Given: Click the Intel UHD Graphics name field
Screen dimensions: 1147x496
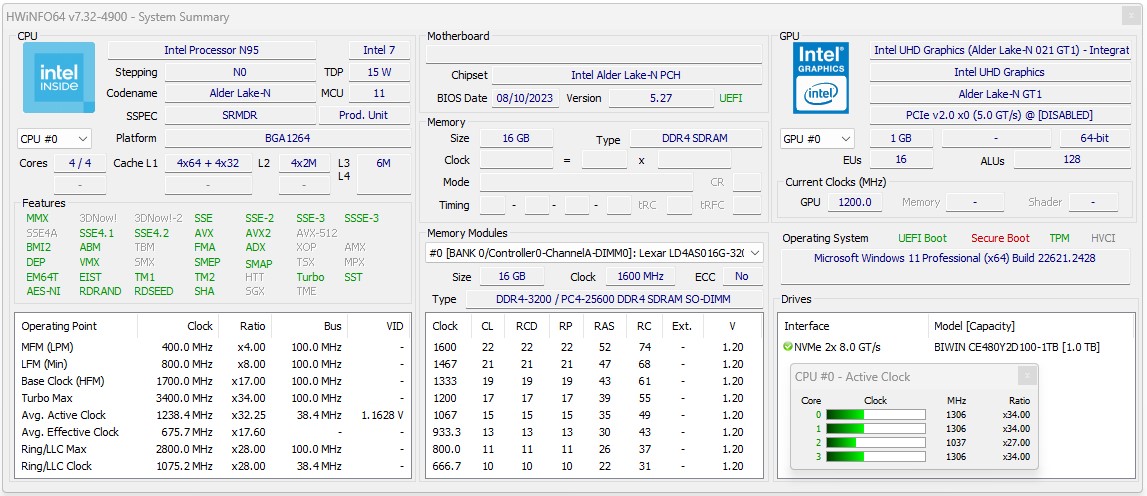Looking at the screenshot, I should (x=1000, y=72).
